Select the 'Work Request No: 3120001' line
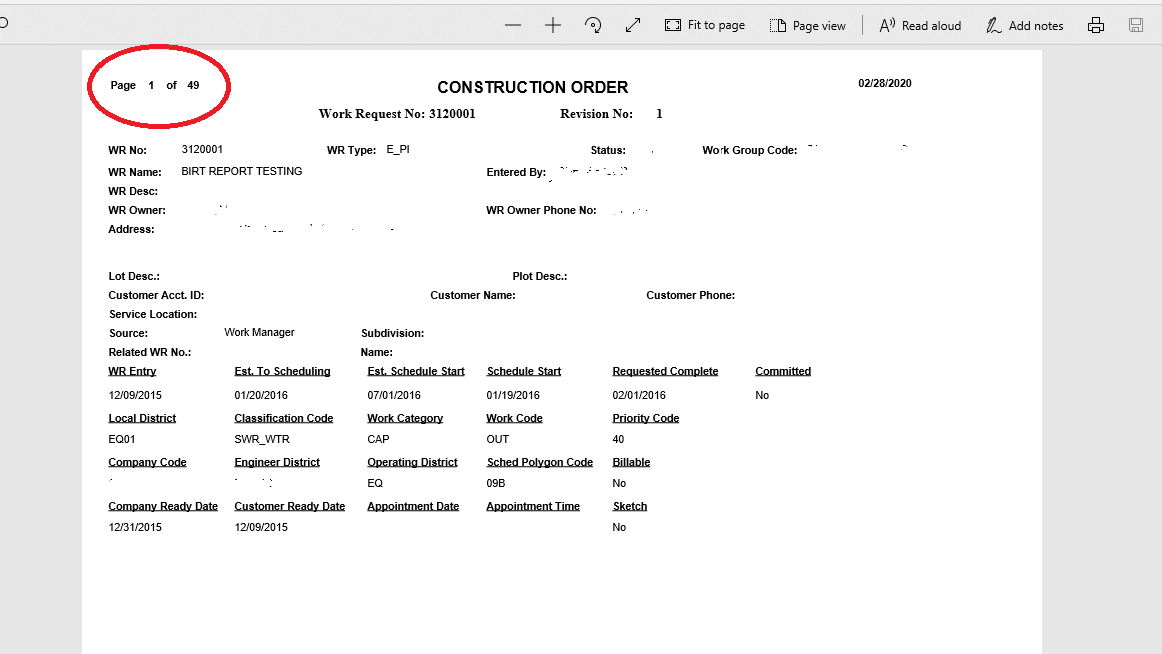Image resolution: width=1162 pixels, height=654 pixels. click(397, 114)
